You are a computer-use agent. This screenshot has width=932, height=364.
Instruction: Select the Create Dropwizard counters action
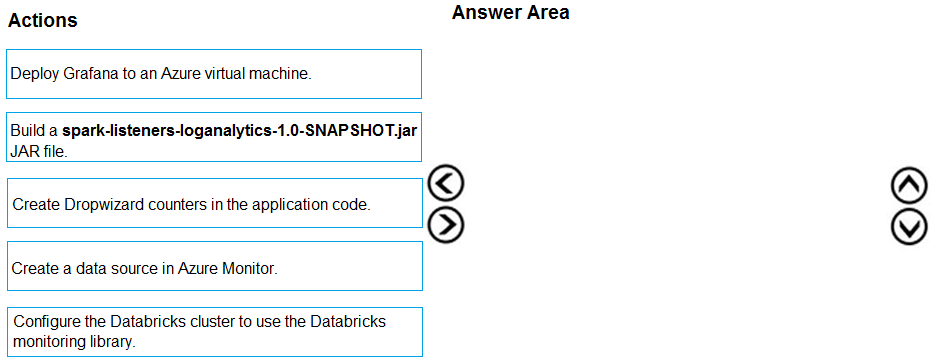(x=215, y=203)
